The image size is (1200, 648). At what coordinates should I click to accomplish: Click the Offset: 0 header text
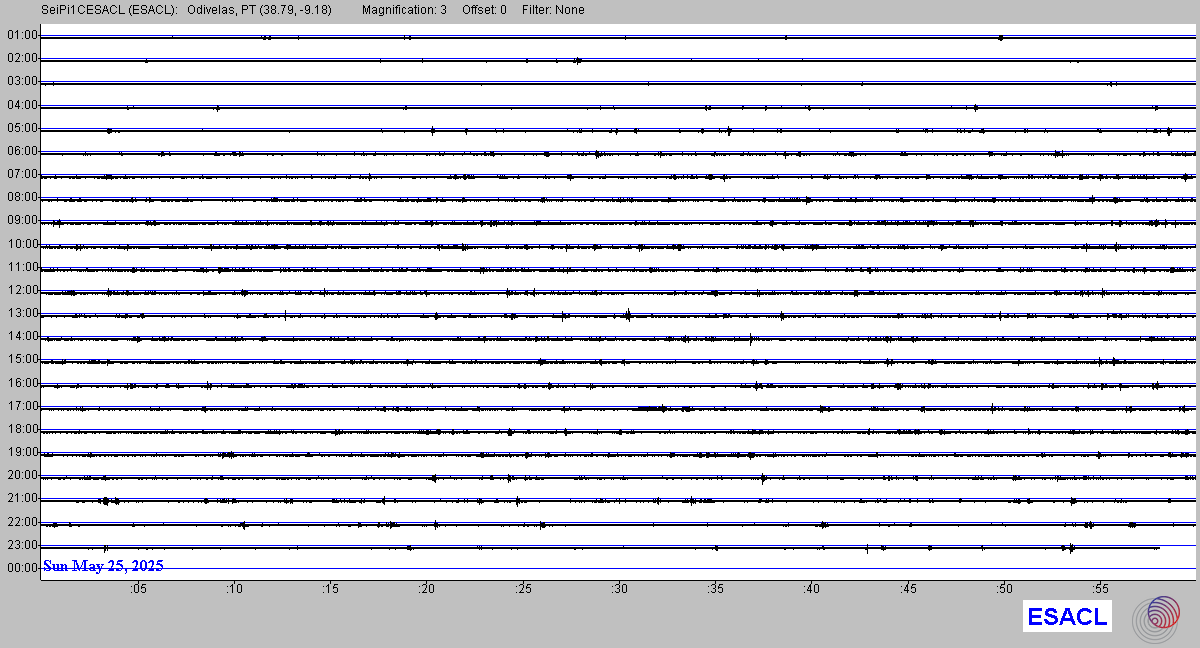(484, 10)
